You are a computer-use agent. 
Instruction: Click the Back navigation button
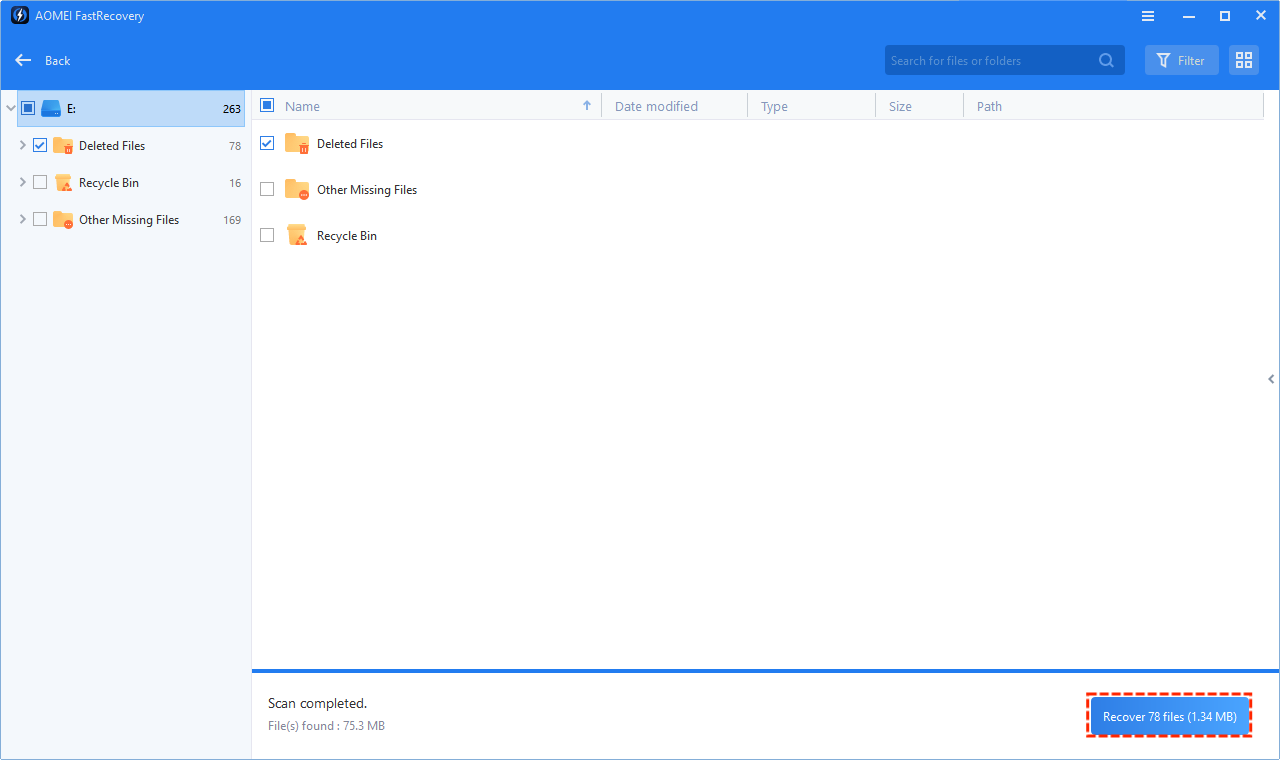[x=42, y=60]
